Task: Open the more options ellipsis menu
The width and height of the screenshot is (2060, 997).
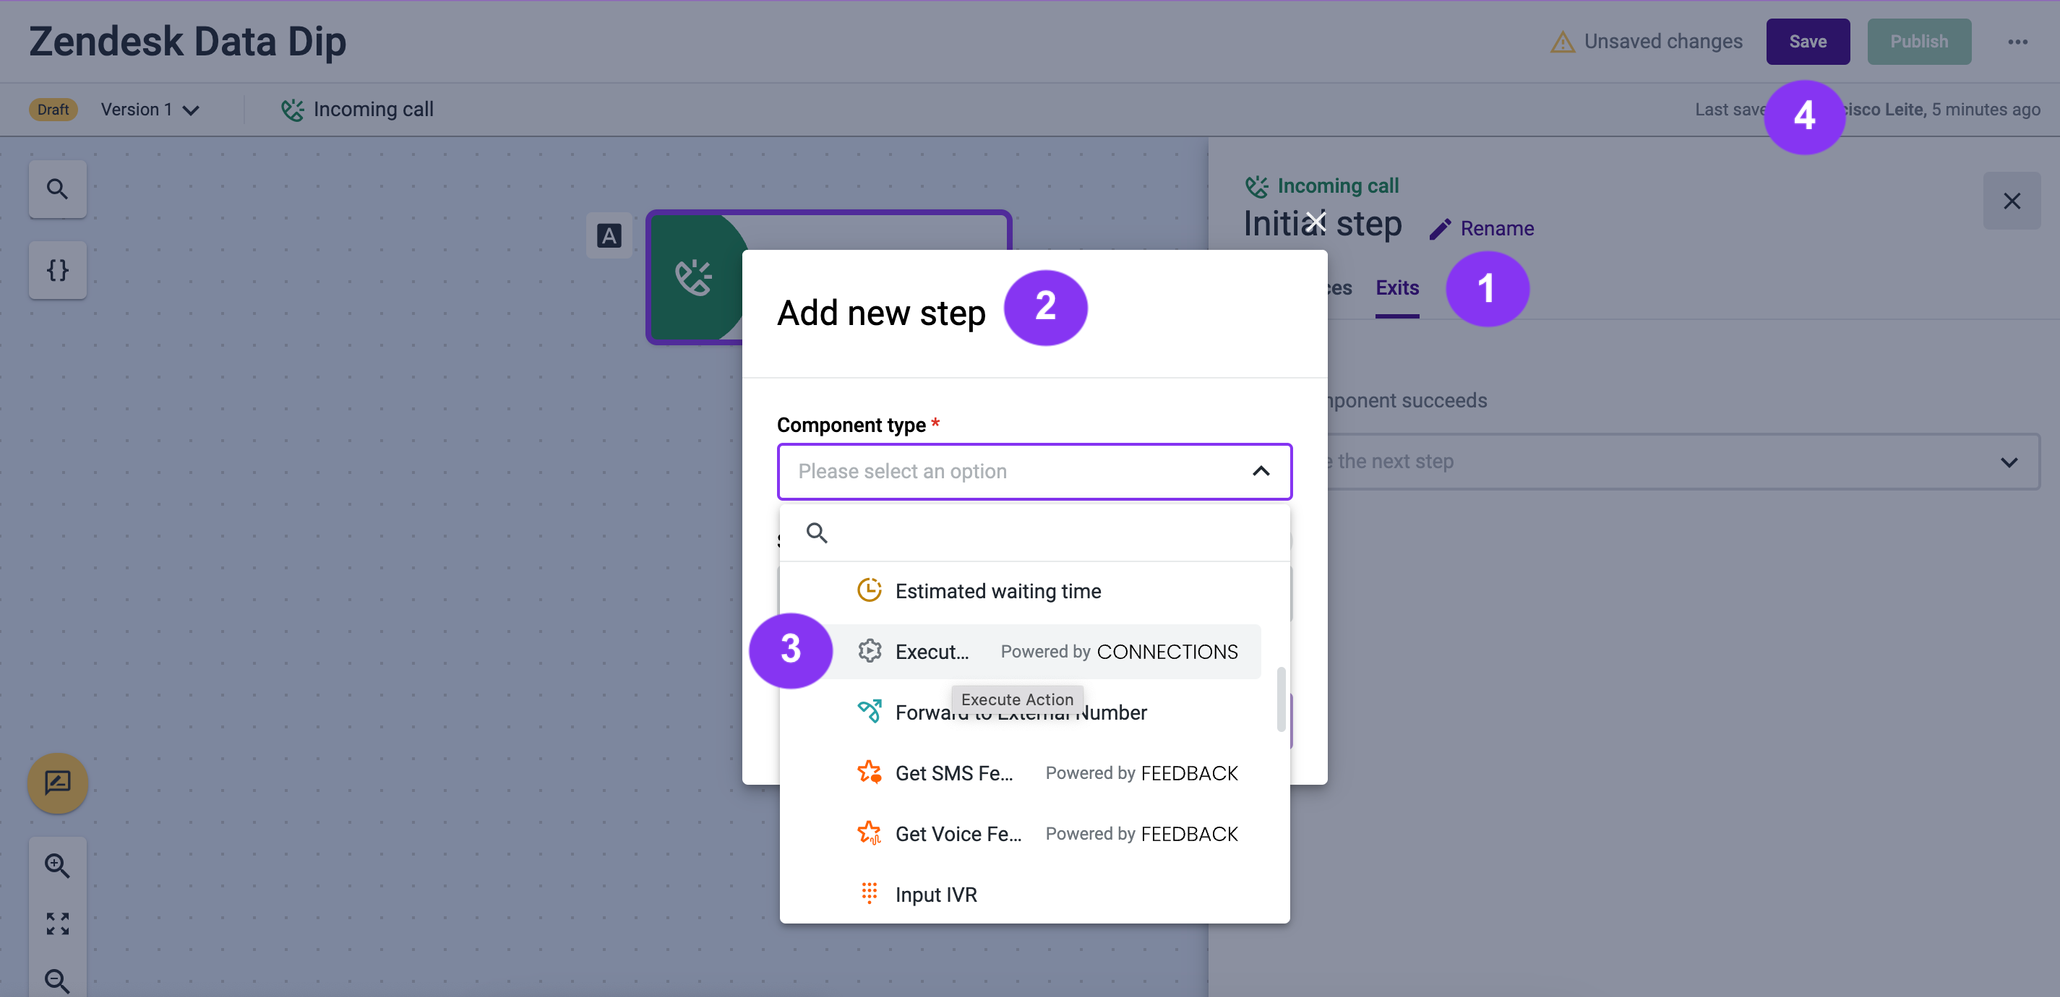Action: pyautogui.click(x=2017, y=42)
